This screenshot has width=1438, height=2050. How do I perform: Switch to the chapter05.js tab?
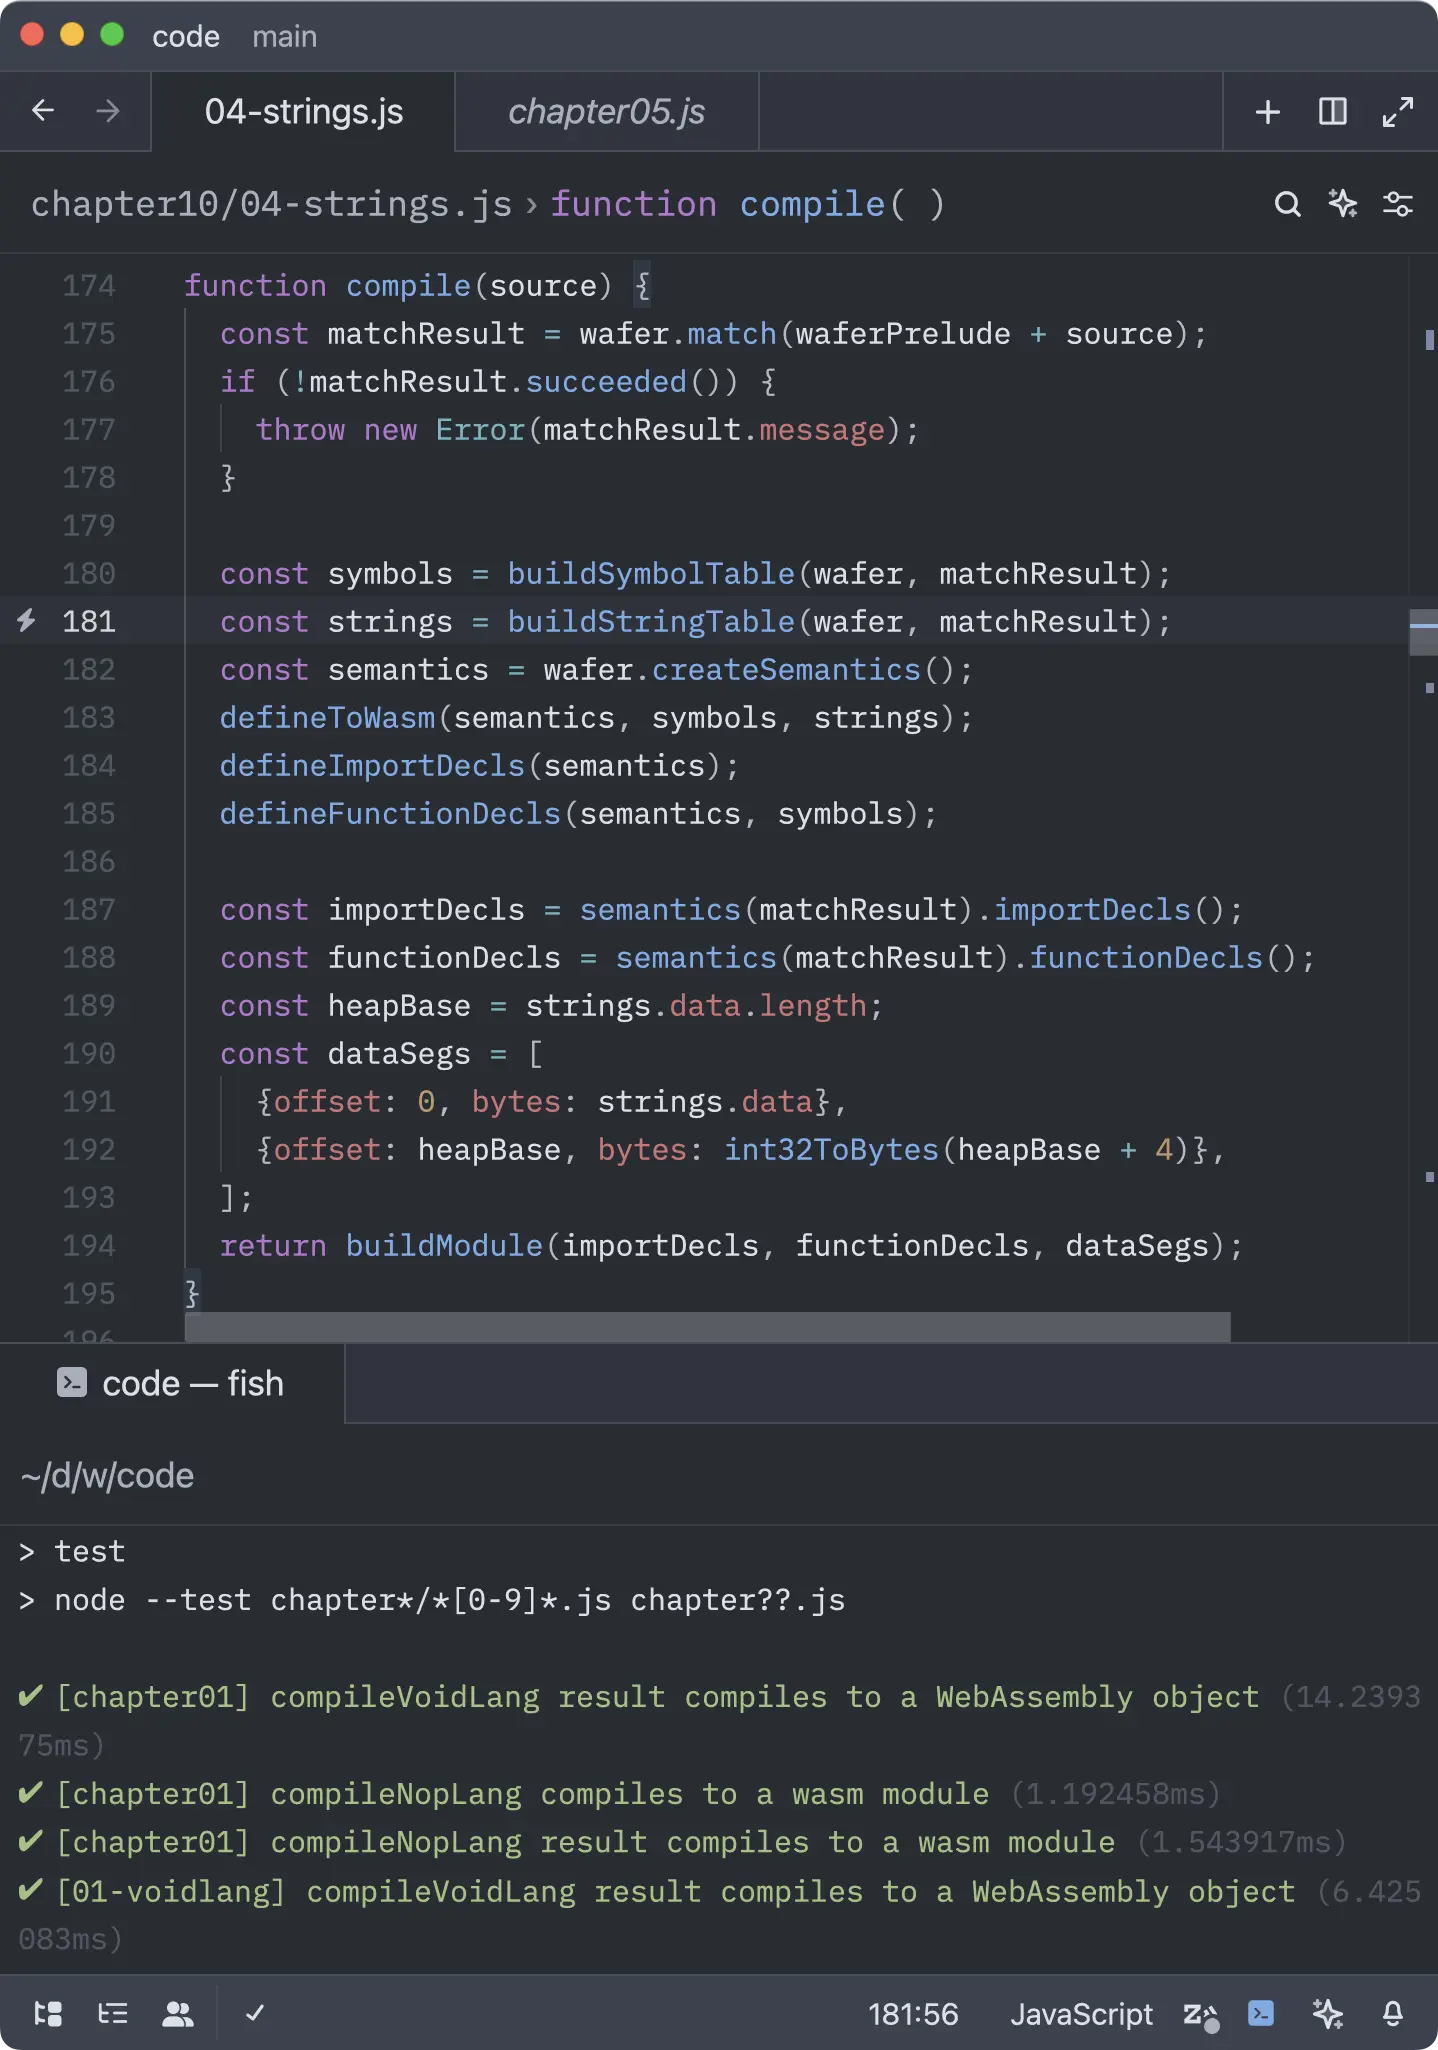[606, 112]
